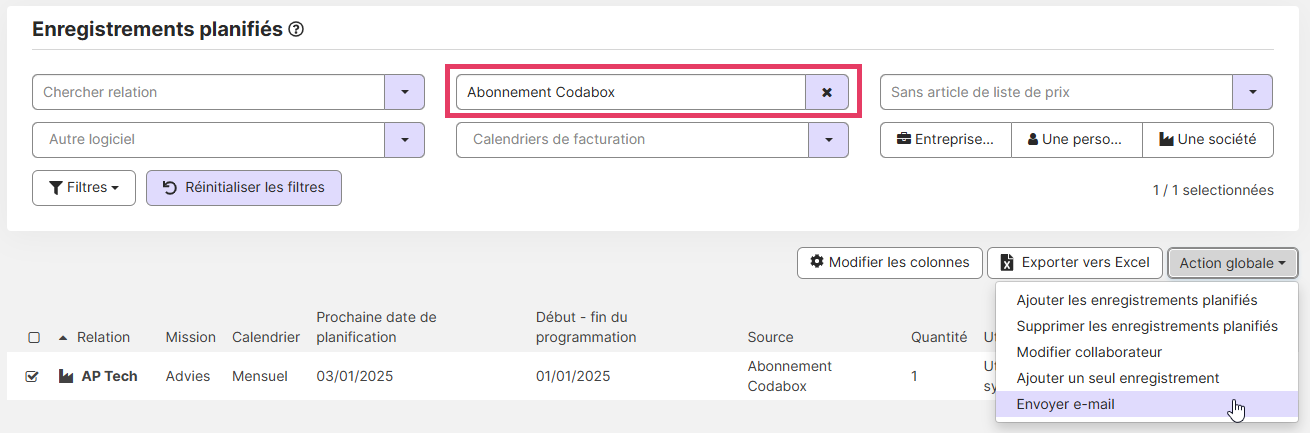Filter by Une société factory button
The image size is (1310, 433).
(1208, 140)
